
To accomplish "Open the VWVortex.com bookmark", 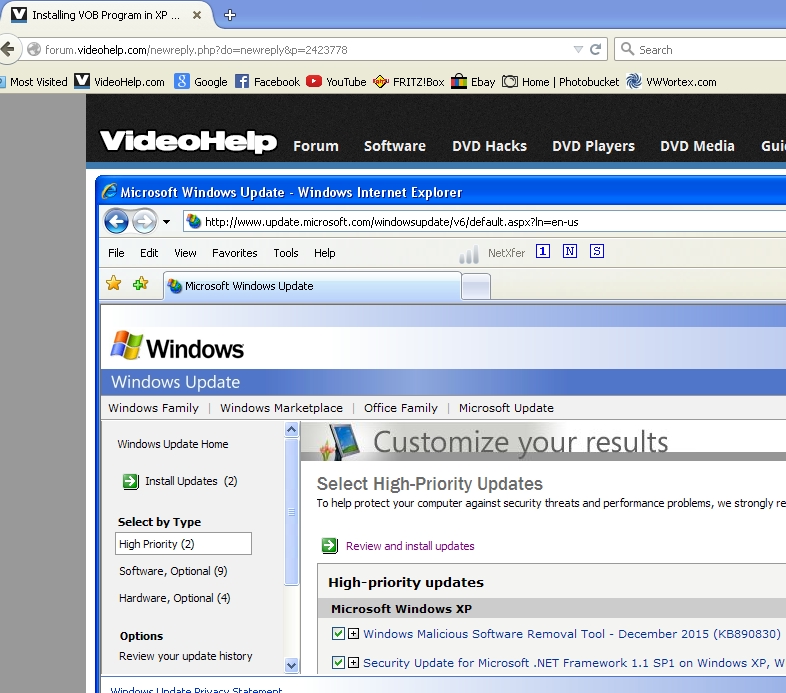I will point(671,82).
